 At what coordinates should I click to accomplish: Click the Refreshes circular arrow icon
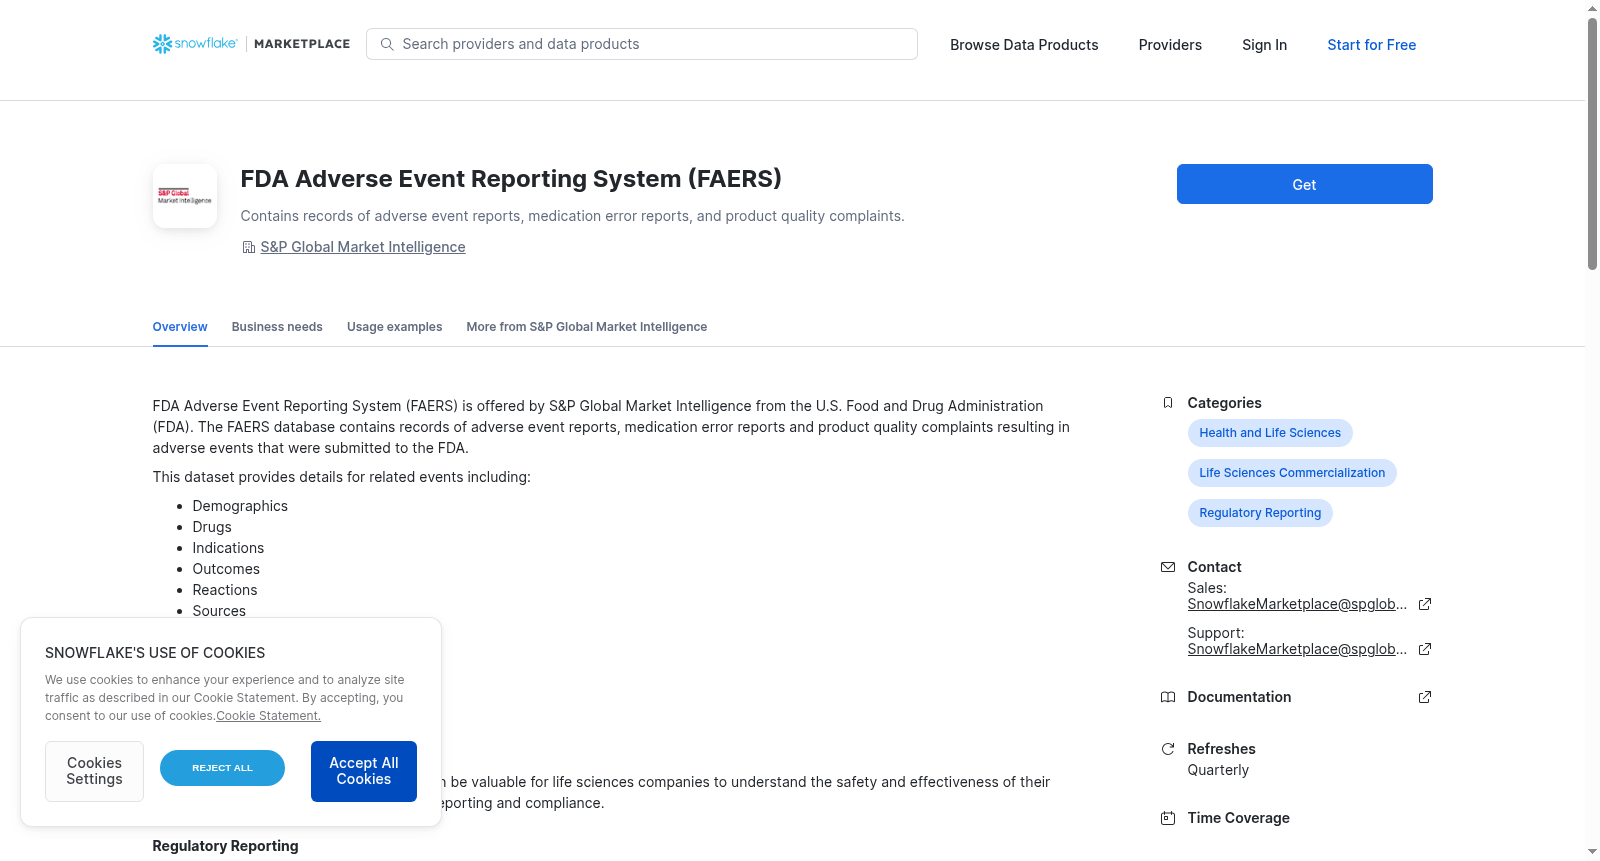[x=1168, y=749]
